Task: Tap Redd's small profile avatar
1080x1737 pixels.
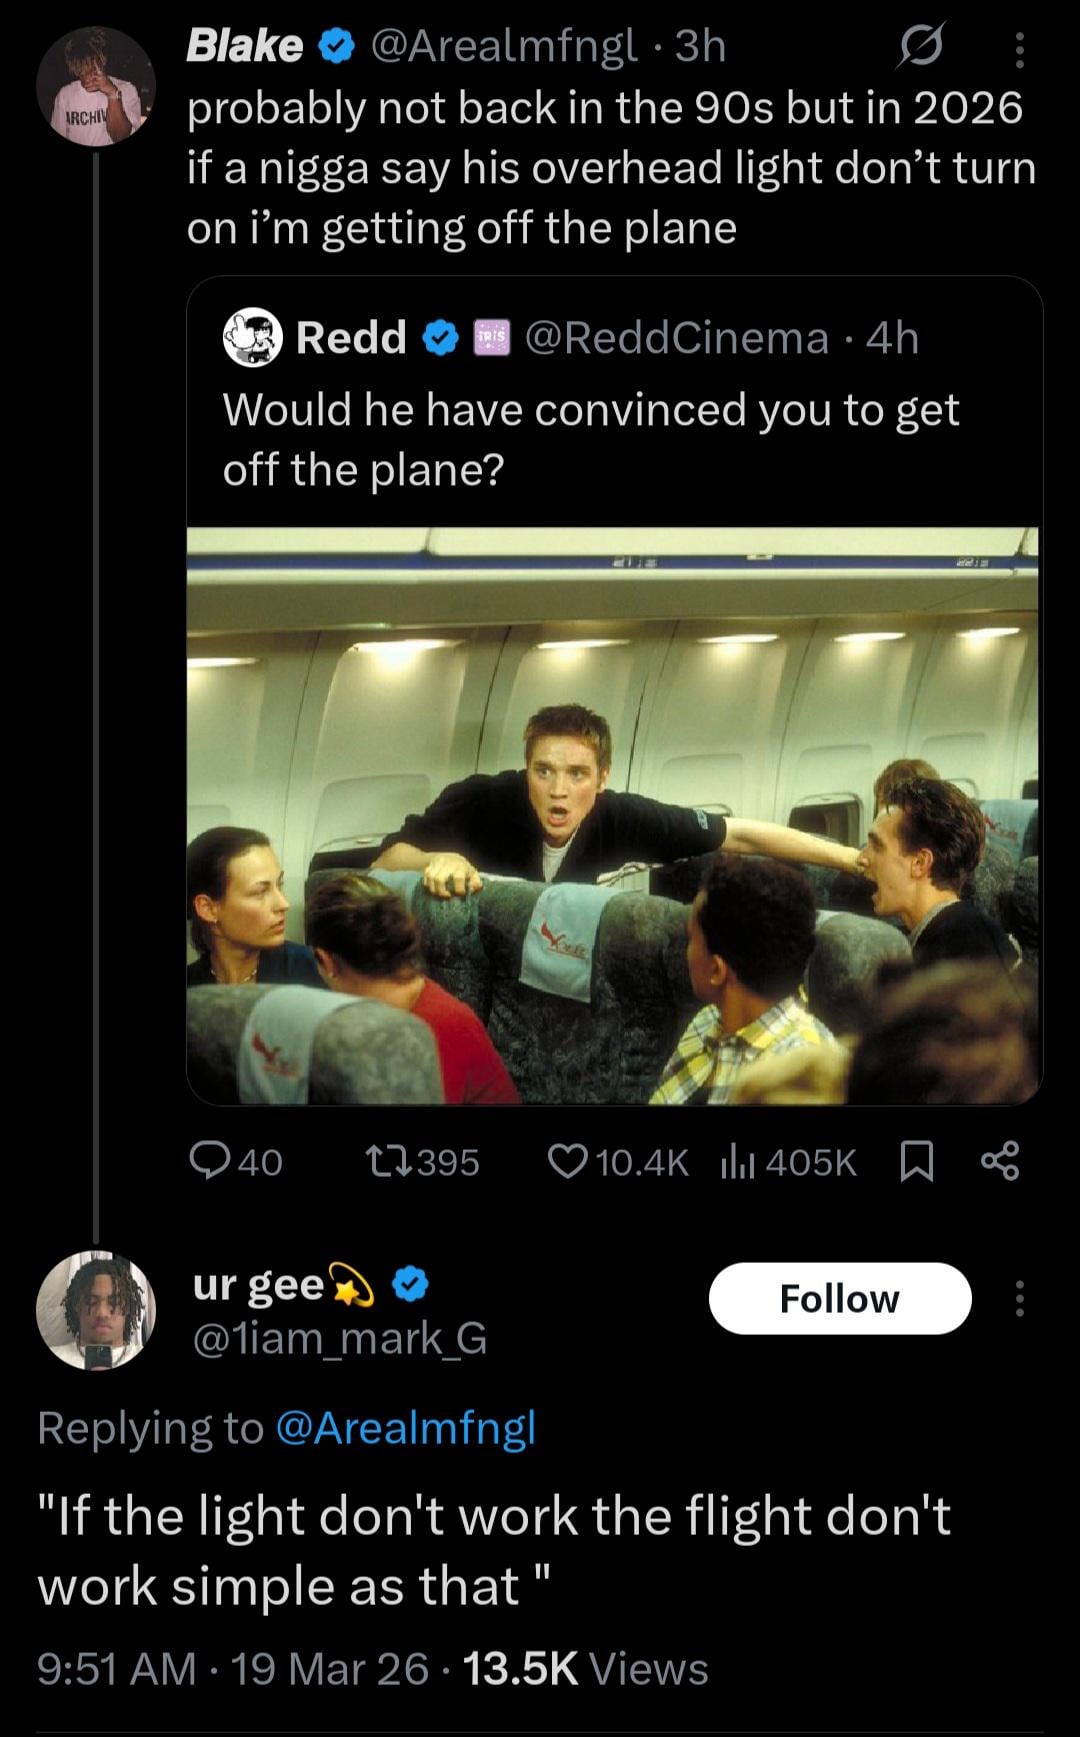Action: point(254,337)
